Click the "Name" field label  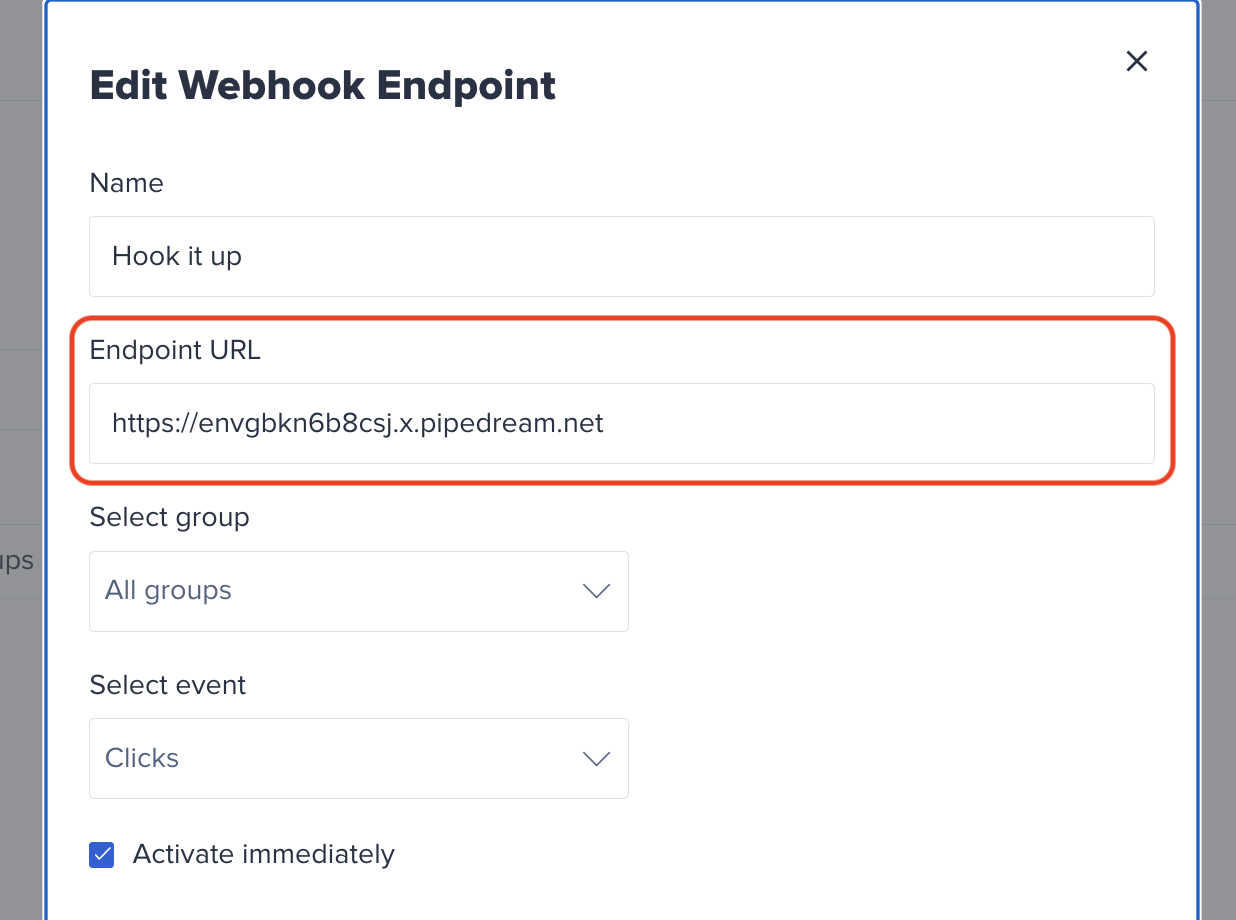(126, 183)
